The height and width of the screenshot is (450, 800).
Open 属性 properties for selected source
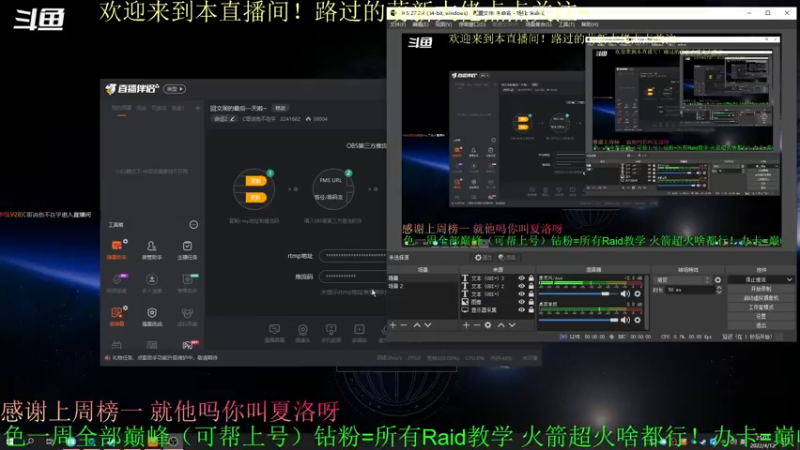[483, 258]
